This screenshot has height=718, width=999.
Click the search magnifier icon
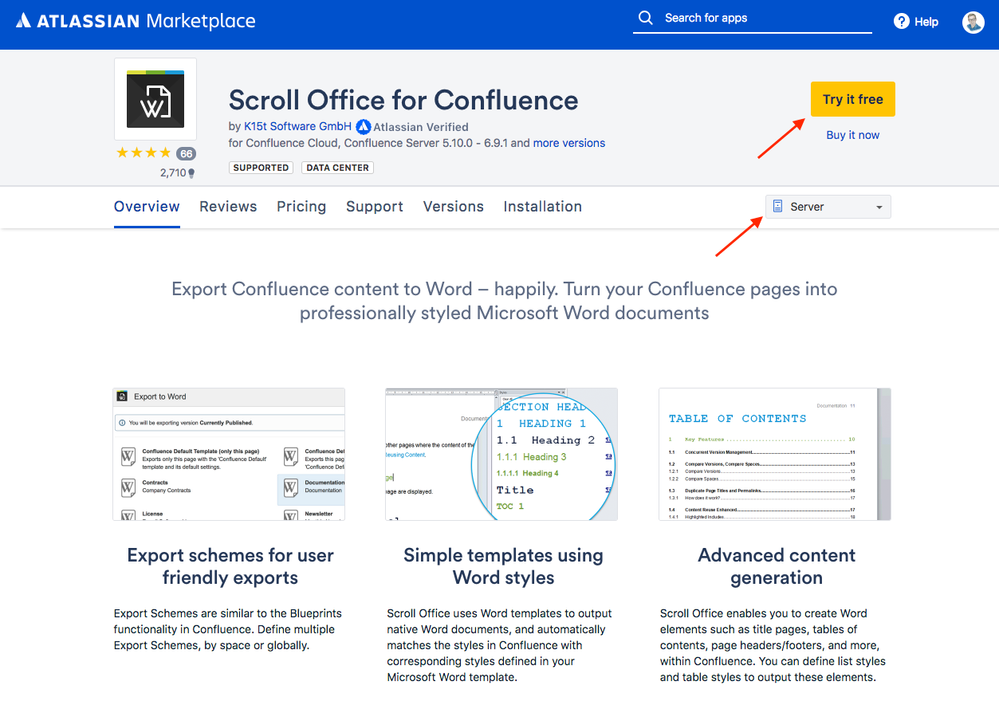645,18
